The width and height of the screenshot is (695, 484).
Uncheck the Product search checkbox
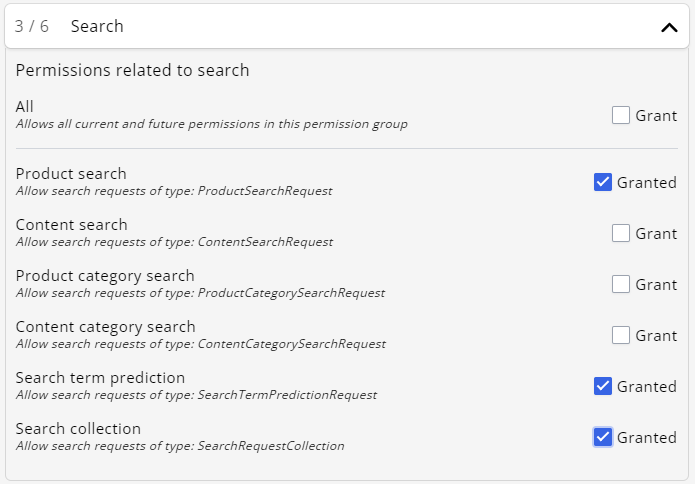click(602, 182)
